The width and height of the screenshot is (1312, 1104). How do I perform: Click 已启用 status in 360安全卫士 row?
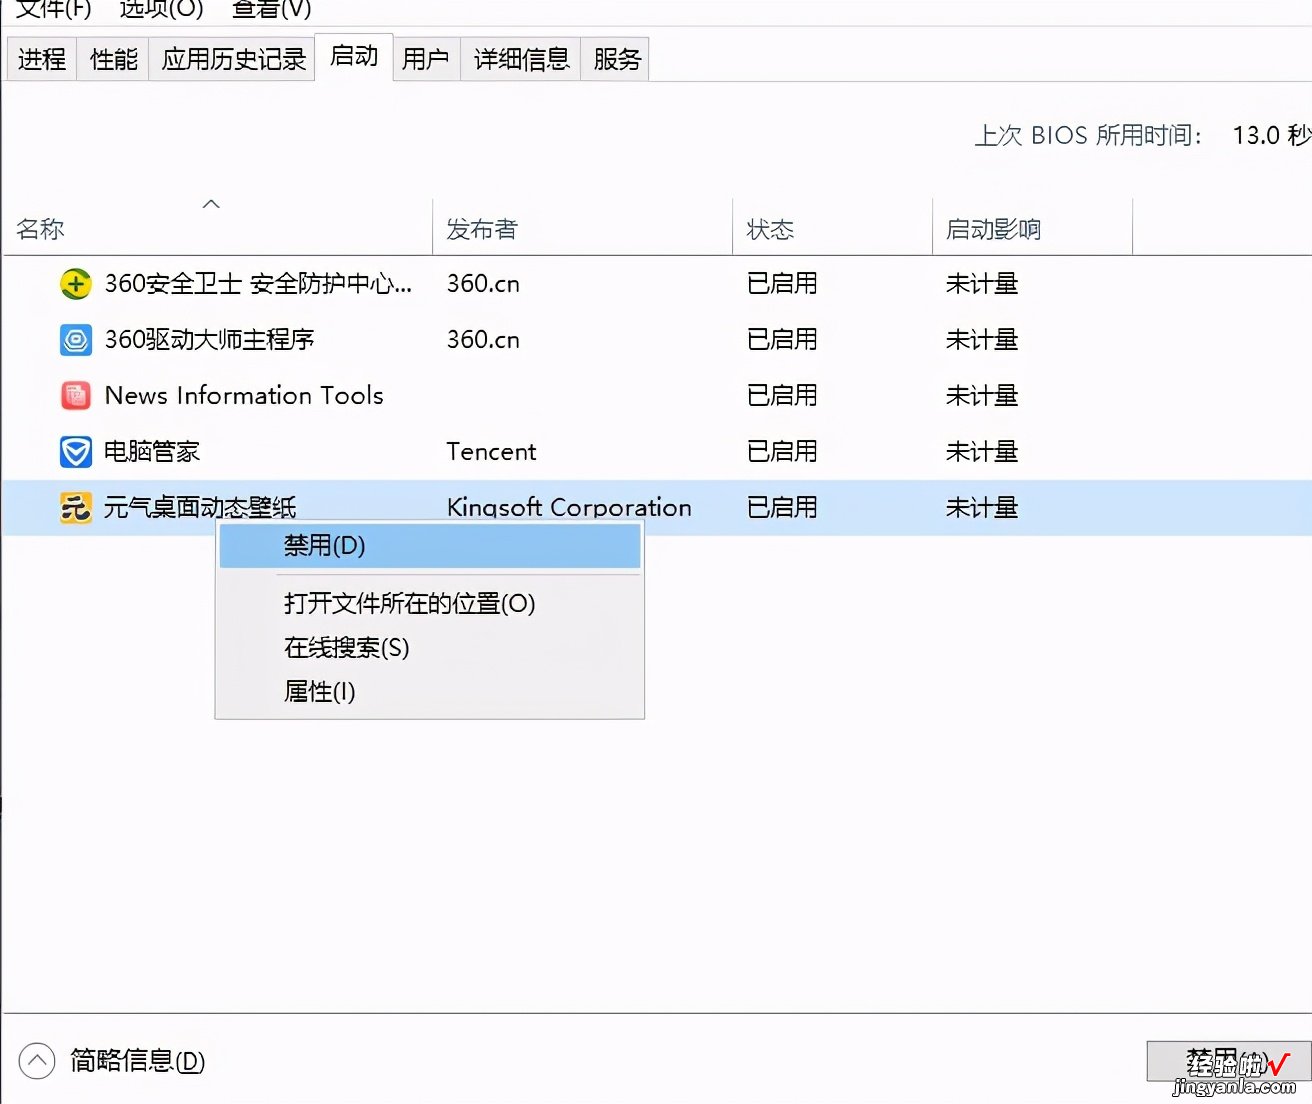(x=782, y=284)
